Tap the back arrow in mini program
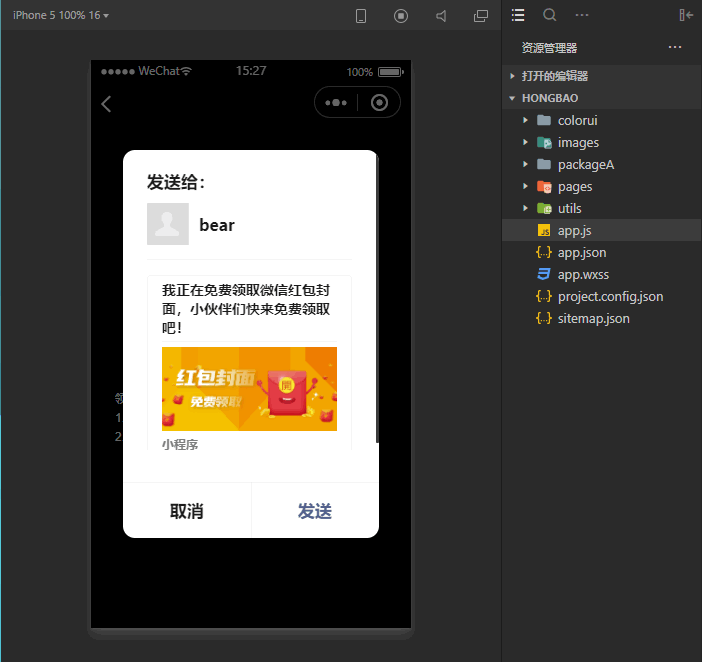Screen dimensions: 702x662 pyautogui.click(x=106, y=104)
